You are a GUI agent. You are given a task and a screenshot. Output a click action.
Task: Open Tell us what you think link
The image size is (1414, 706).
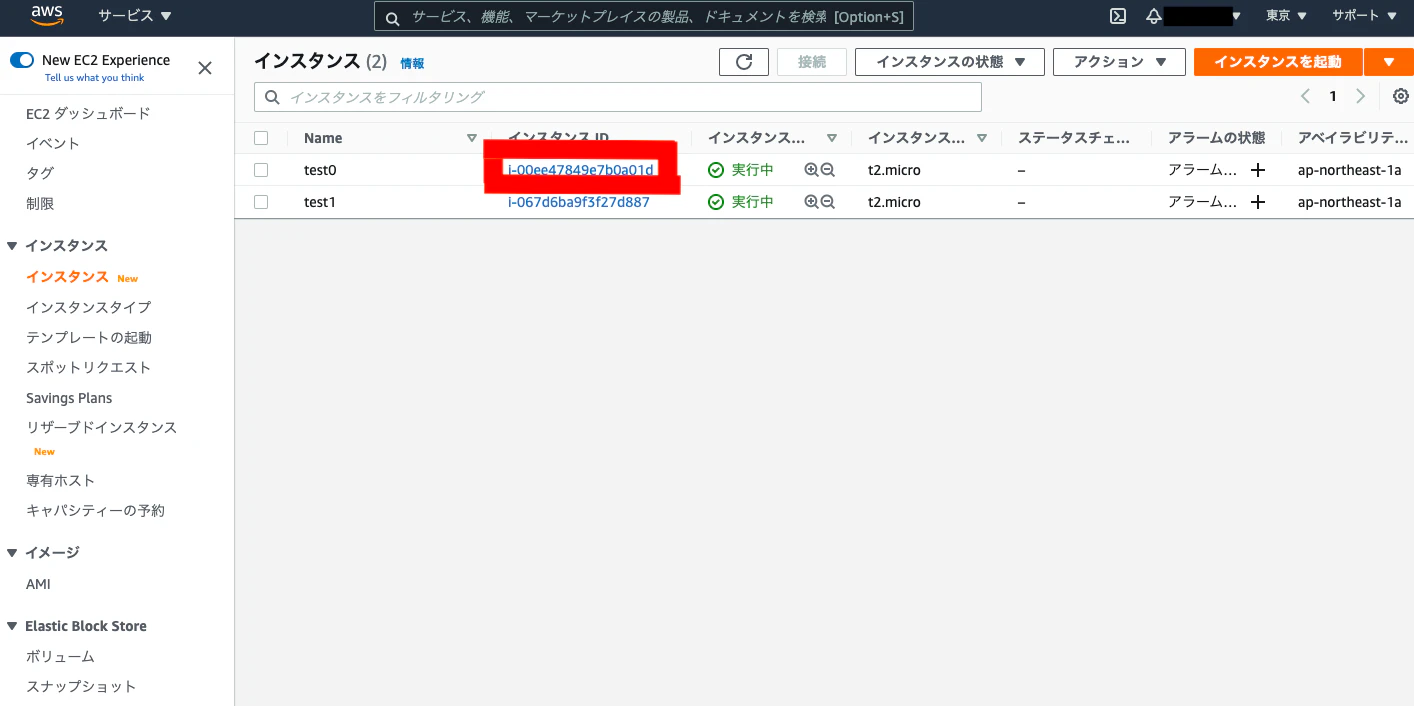[x=94, y=77]
